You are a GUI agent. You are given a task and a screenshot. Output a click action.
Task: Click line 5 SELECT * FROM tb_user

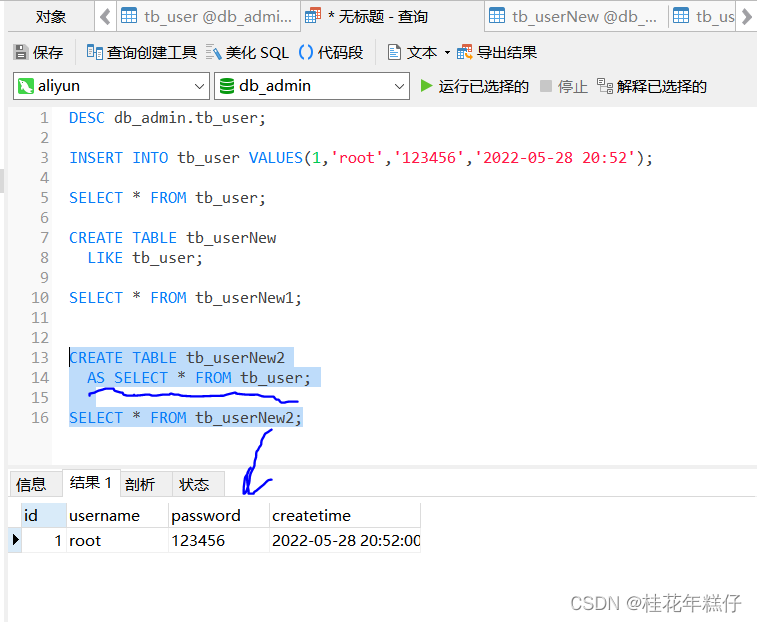tap(167, 198)
